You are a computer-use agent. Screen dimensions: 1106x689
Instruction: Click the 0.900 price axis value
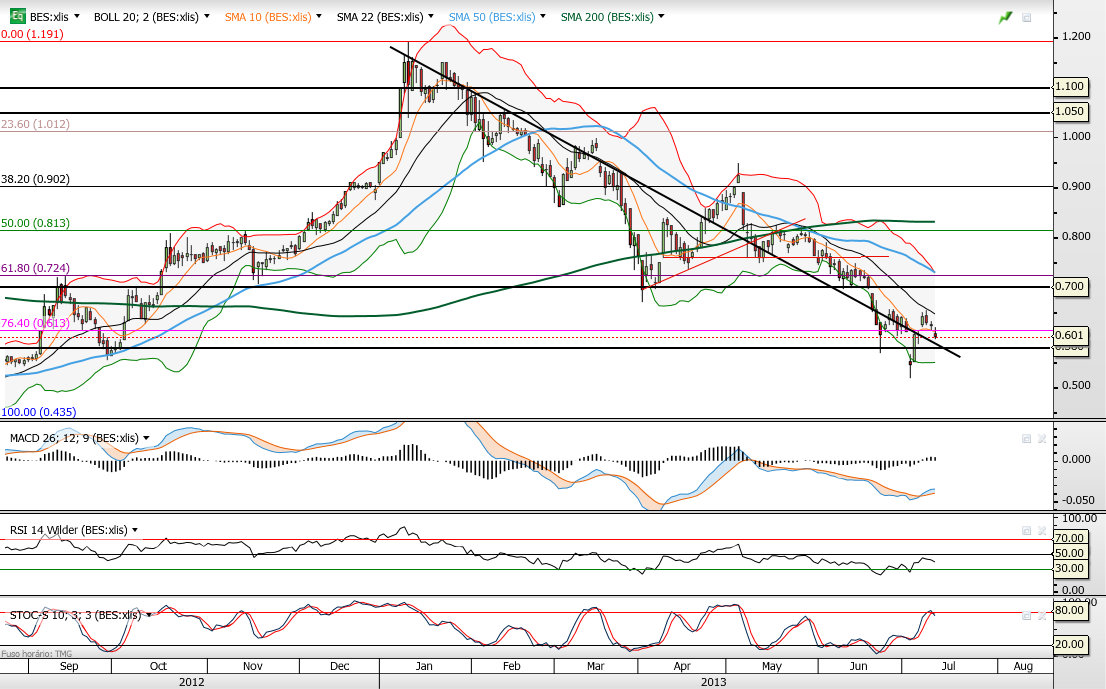[x=1076, y=186]
